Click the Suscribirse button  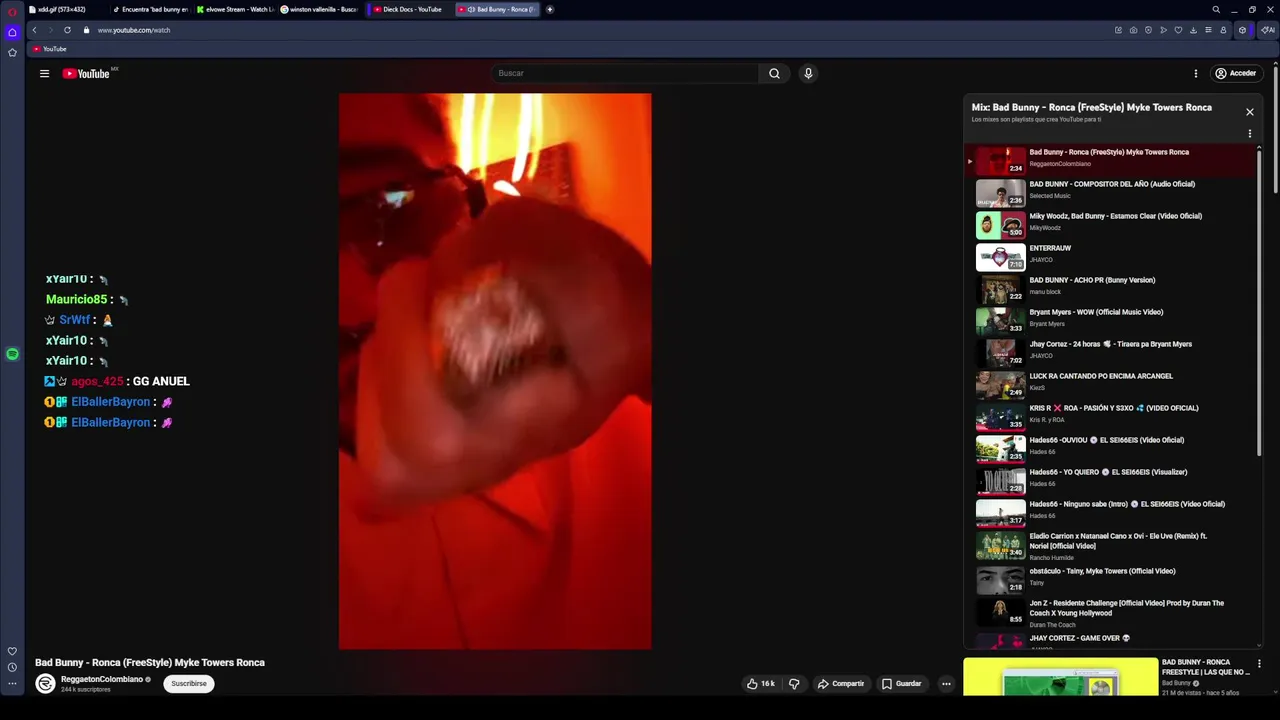(188, 684)
